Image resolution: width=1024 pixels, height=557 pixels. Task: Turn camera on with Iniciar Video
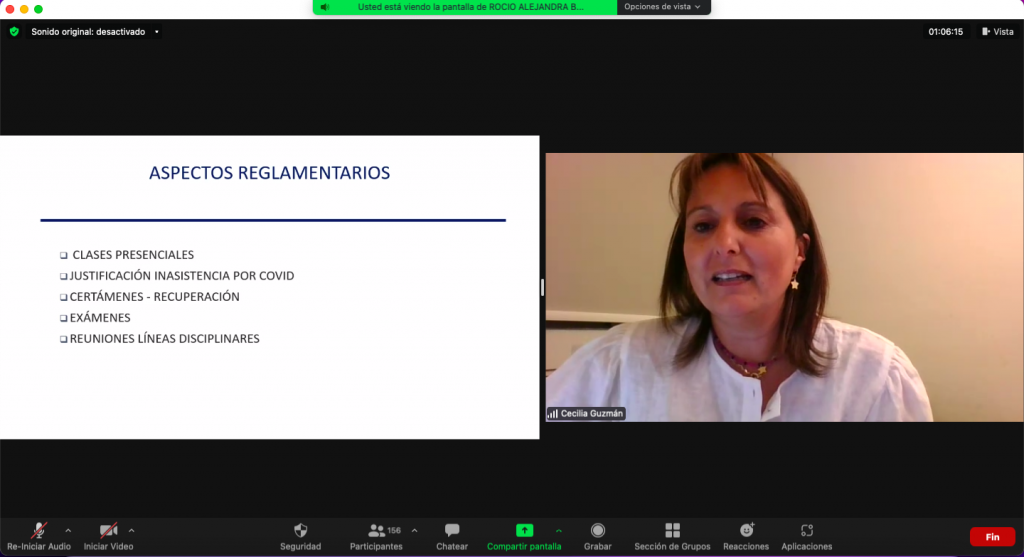point(108,531)
